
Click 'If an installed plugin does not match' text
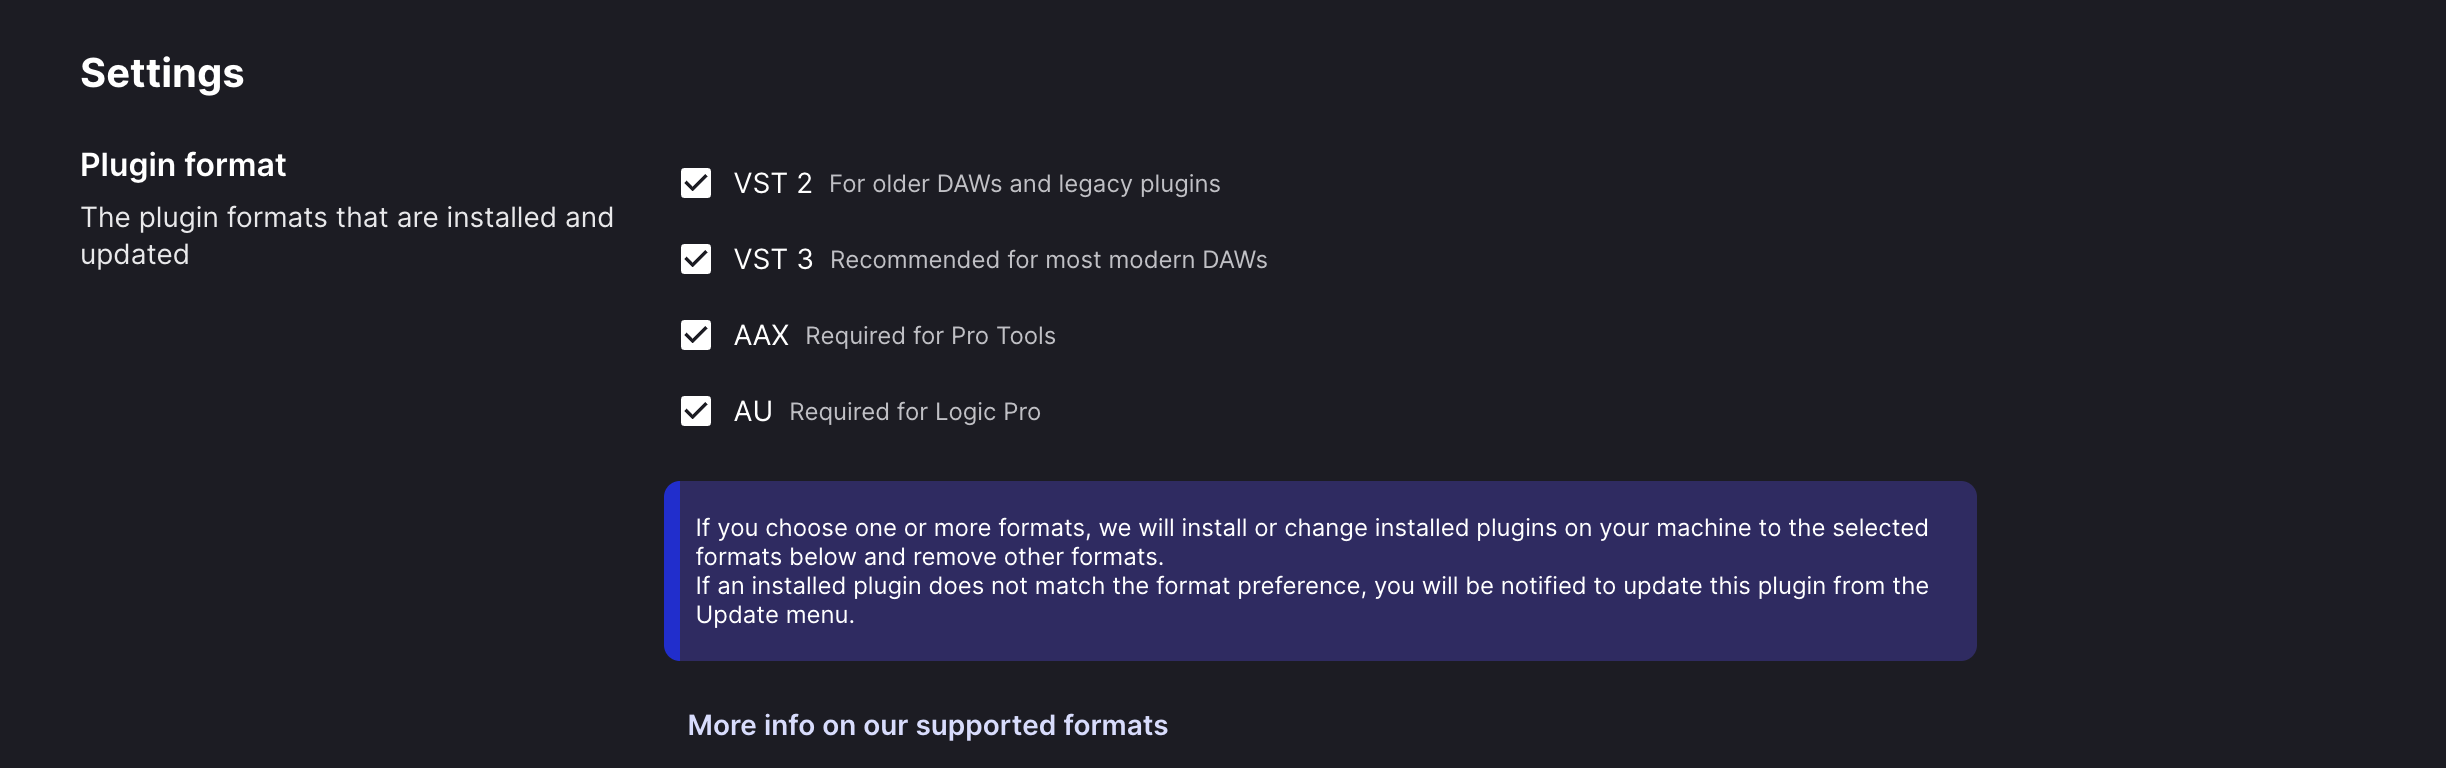click(1312, 600)
